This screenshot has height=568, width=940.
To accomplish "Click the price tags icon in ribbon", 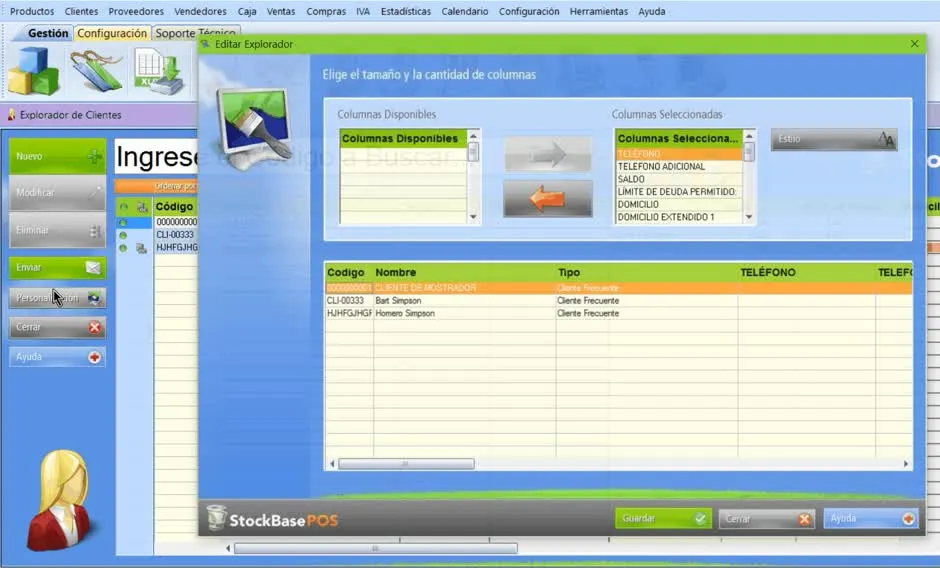I will coord(97,71).
